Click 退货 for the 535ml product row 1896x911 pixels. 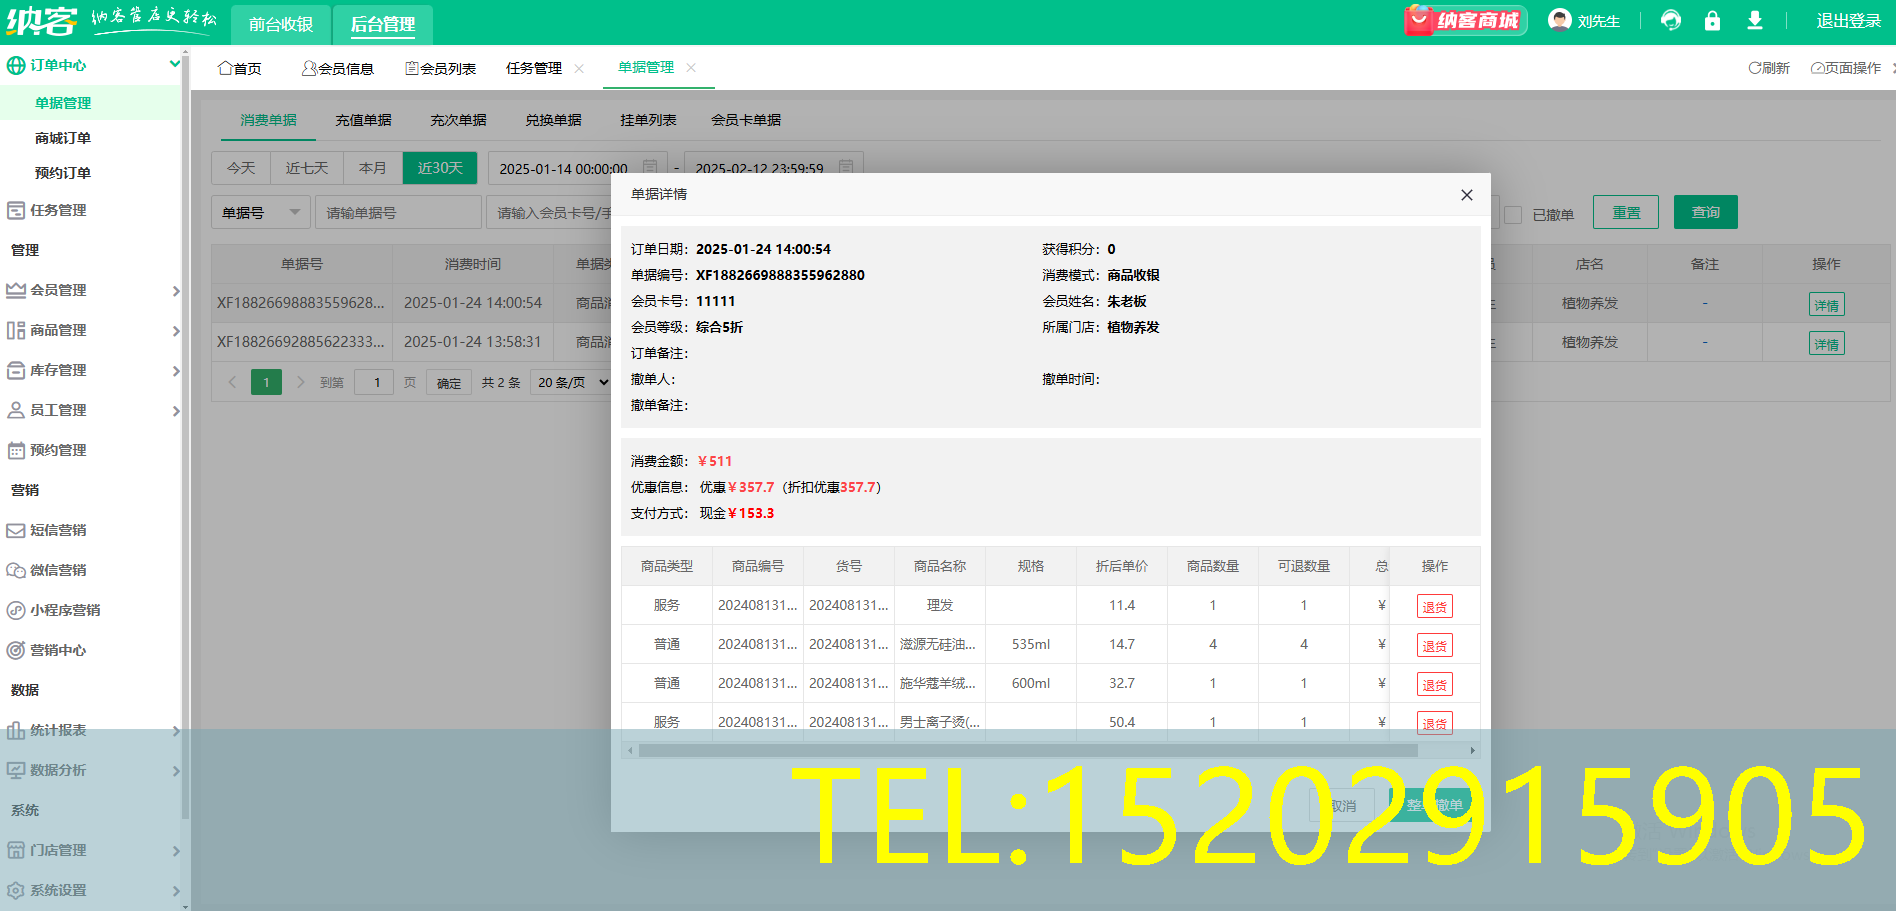click(1435, 645)
